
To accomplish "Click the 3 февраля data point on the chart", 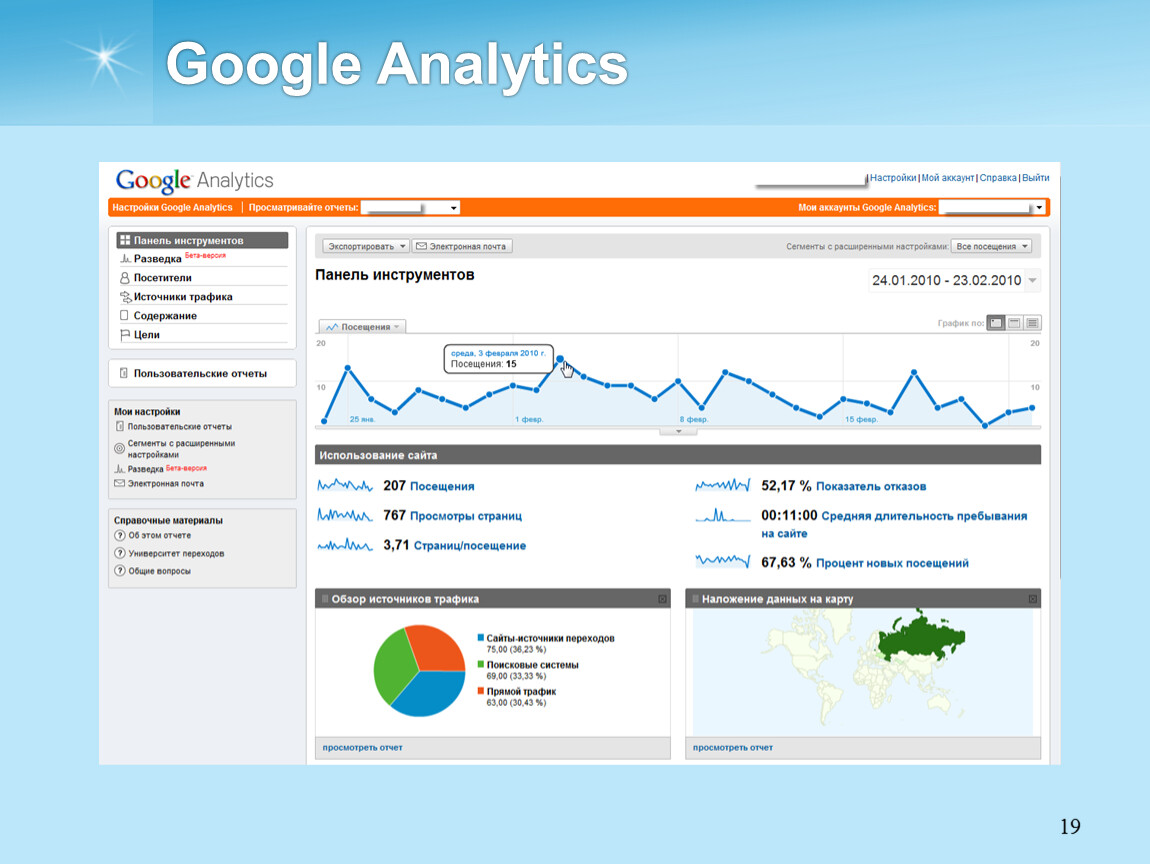I will tap(560, 359).
